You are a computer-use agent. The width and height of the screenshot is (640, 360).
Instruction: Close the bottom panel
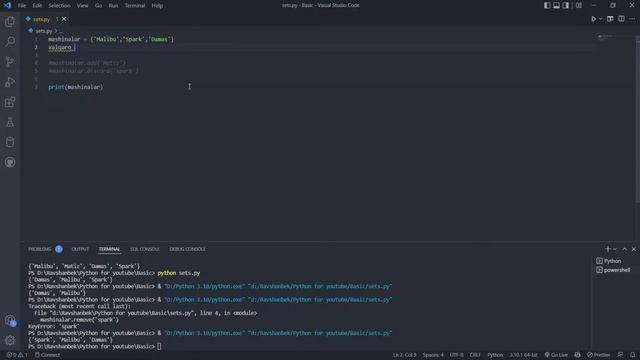(x=634, y=249)
